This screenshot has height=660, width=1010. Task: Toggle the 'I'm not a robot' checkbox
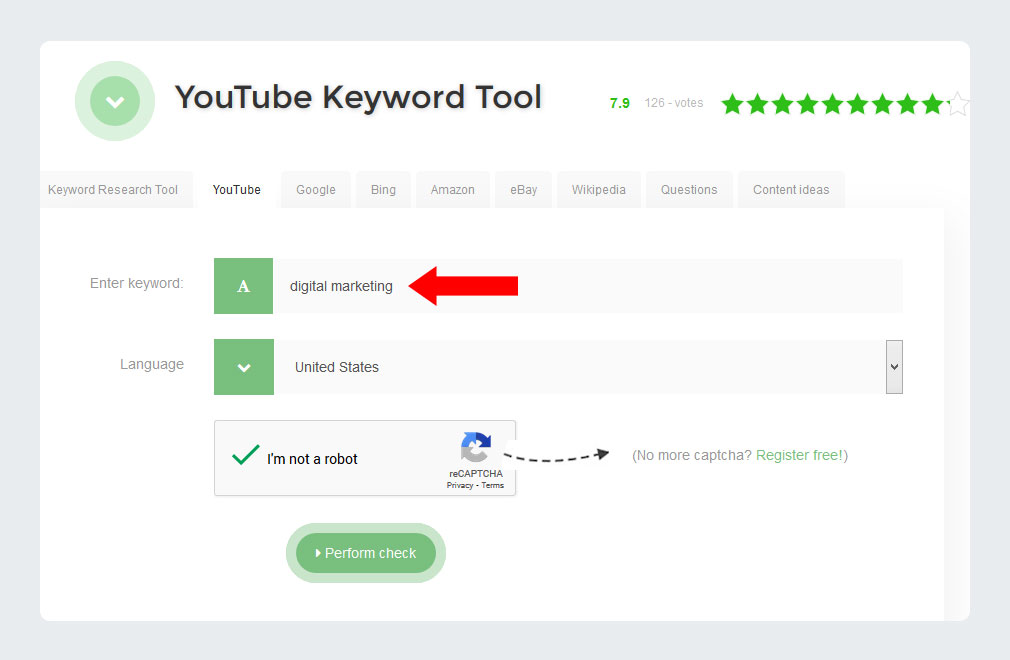tap(245, 456)
